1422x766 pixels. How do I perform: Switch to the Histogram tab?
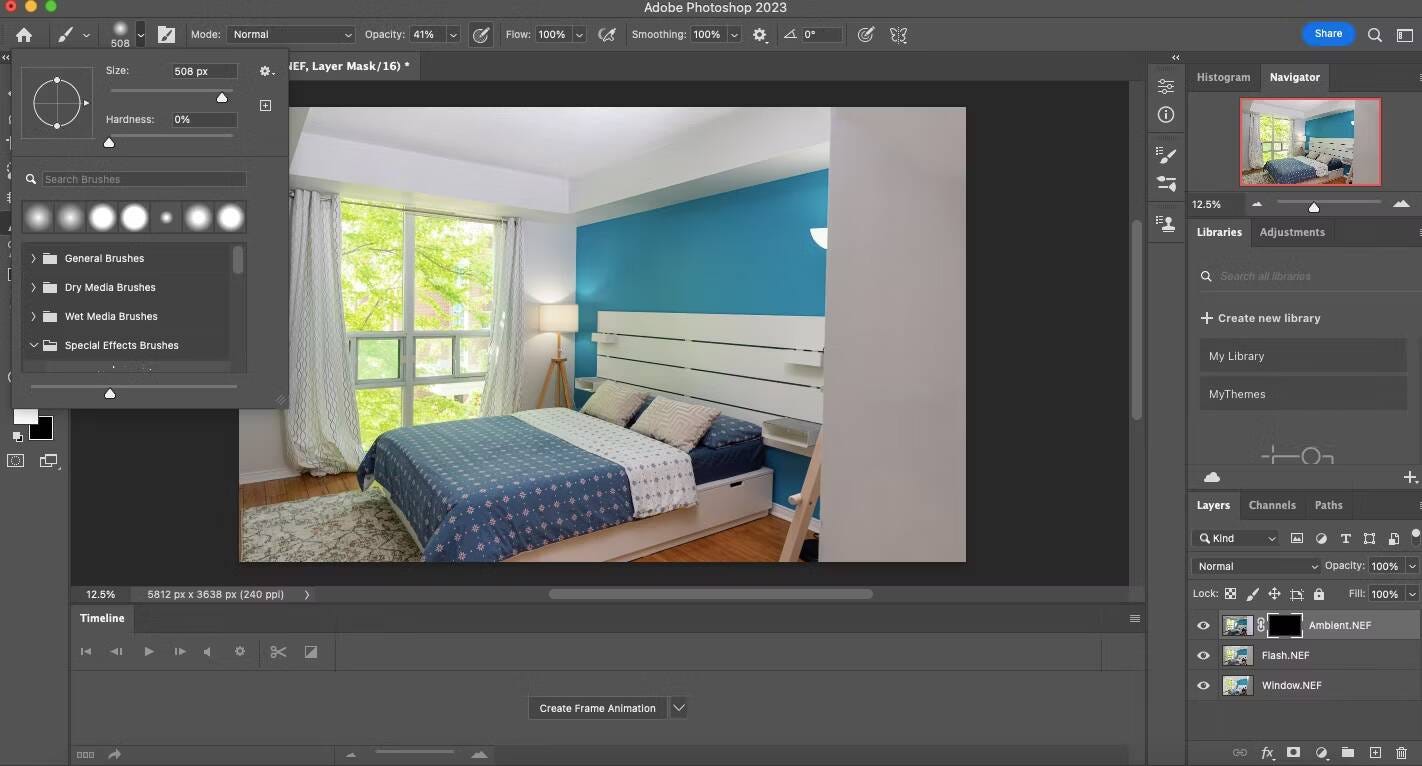(1223, 77)
